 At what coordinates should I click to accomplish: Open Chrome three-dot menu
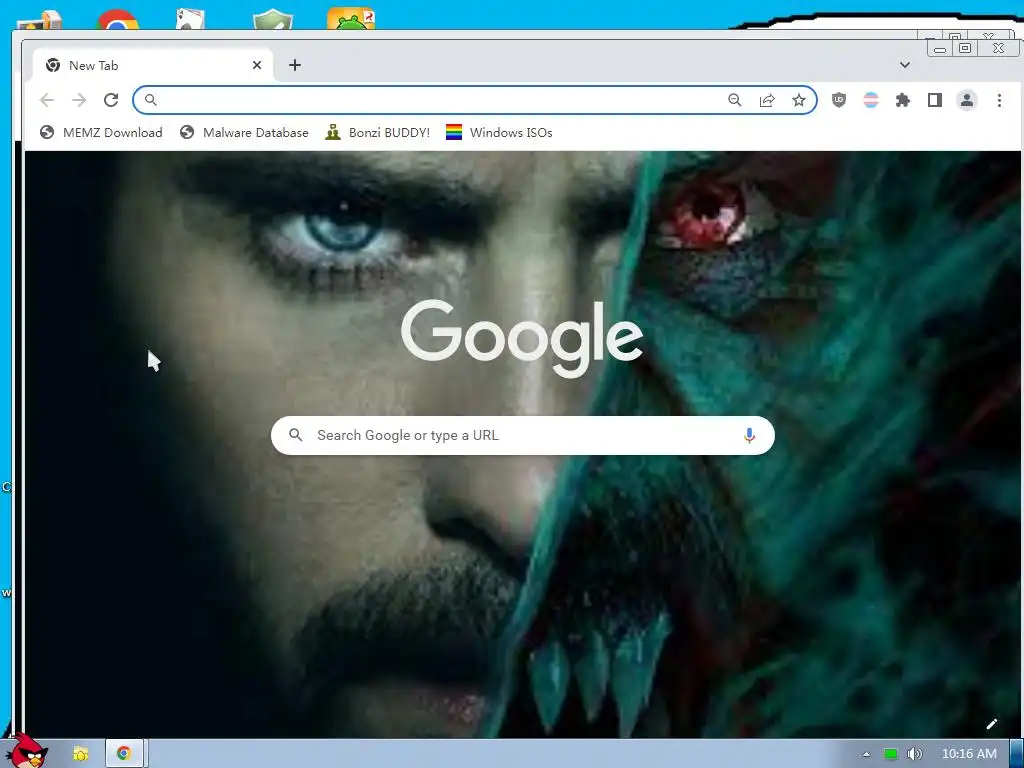click(x=999, y=100)
